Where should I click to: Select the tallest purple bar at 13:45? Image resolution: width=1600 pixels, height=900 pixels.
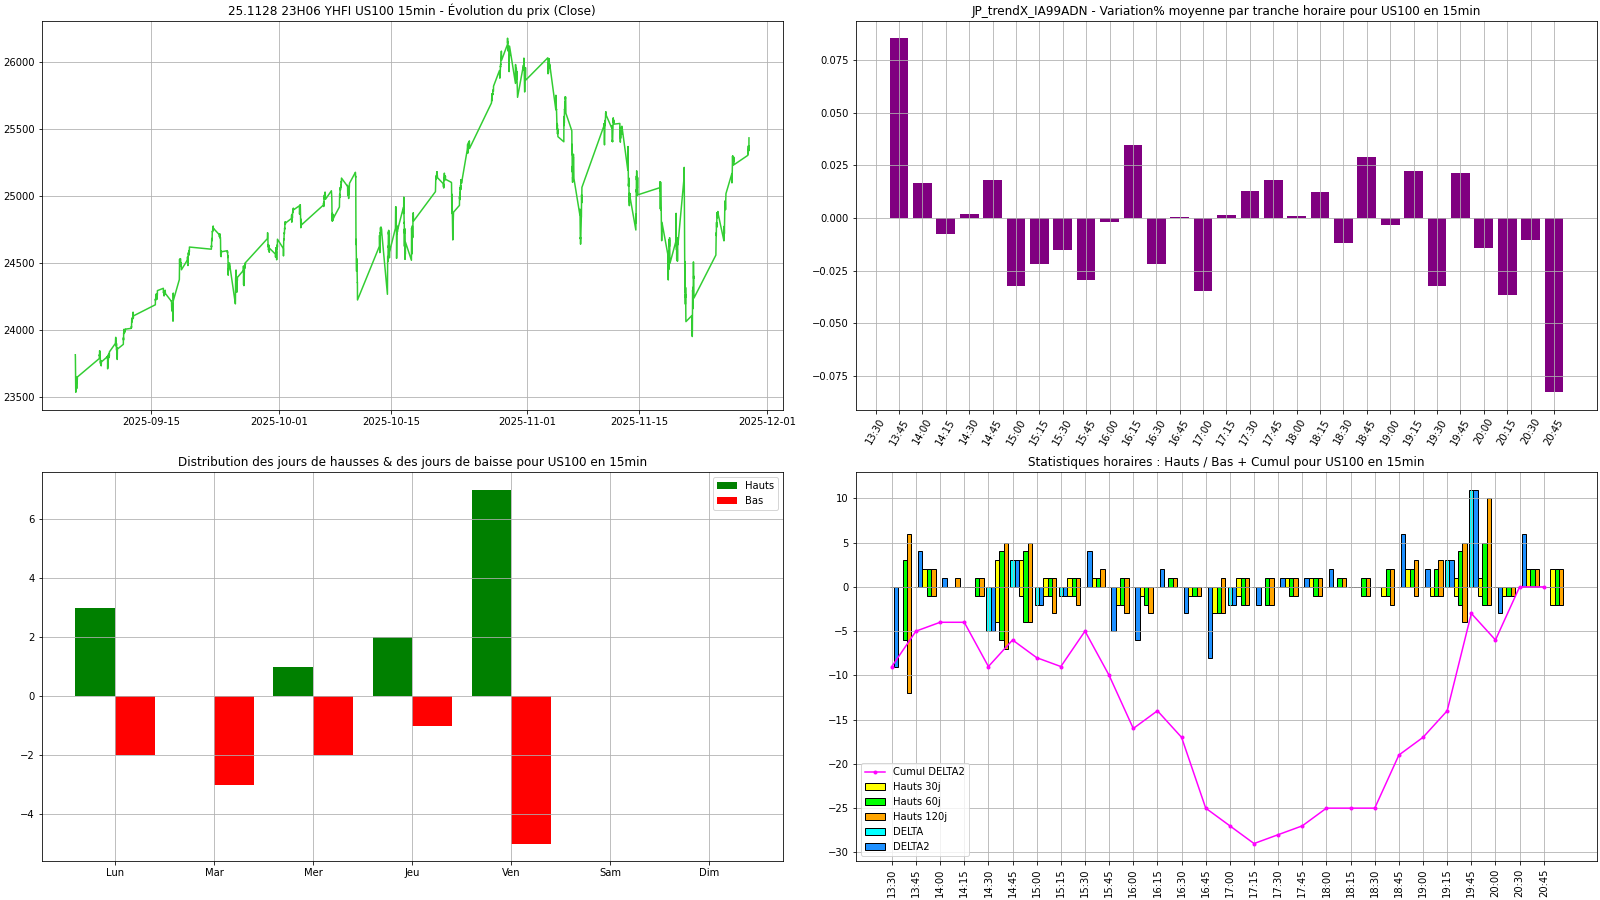(x=899, y=128)
